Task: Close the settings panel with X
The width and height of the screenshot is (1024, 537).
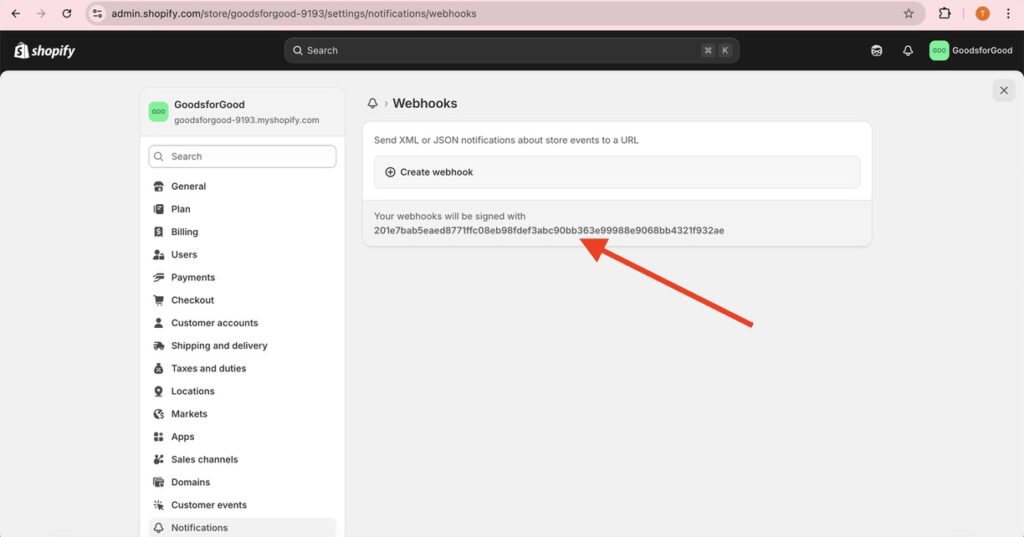Action: pos(1004,91)
